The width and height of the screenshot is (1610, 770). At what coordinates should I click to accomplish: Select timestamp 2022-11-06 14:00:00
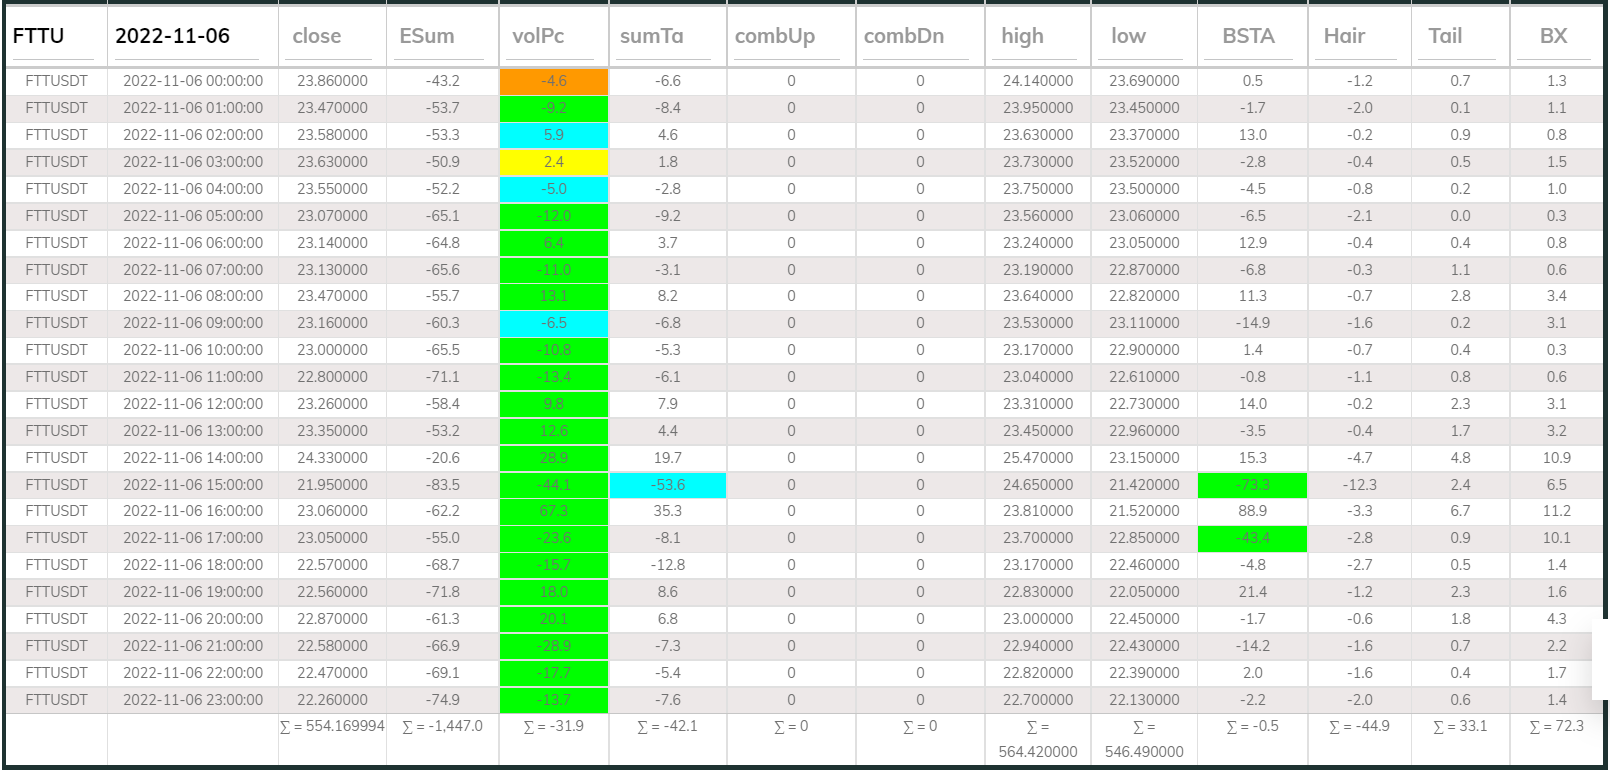coord(193,458)
